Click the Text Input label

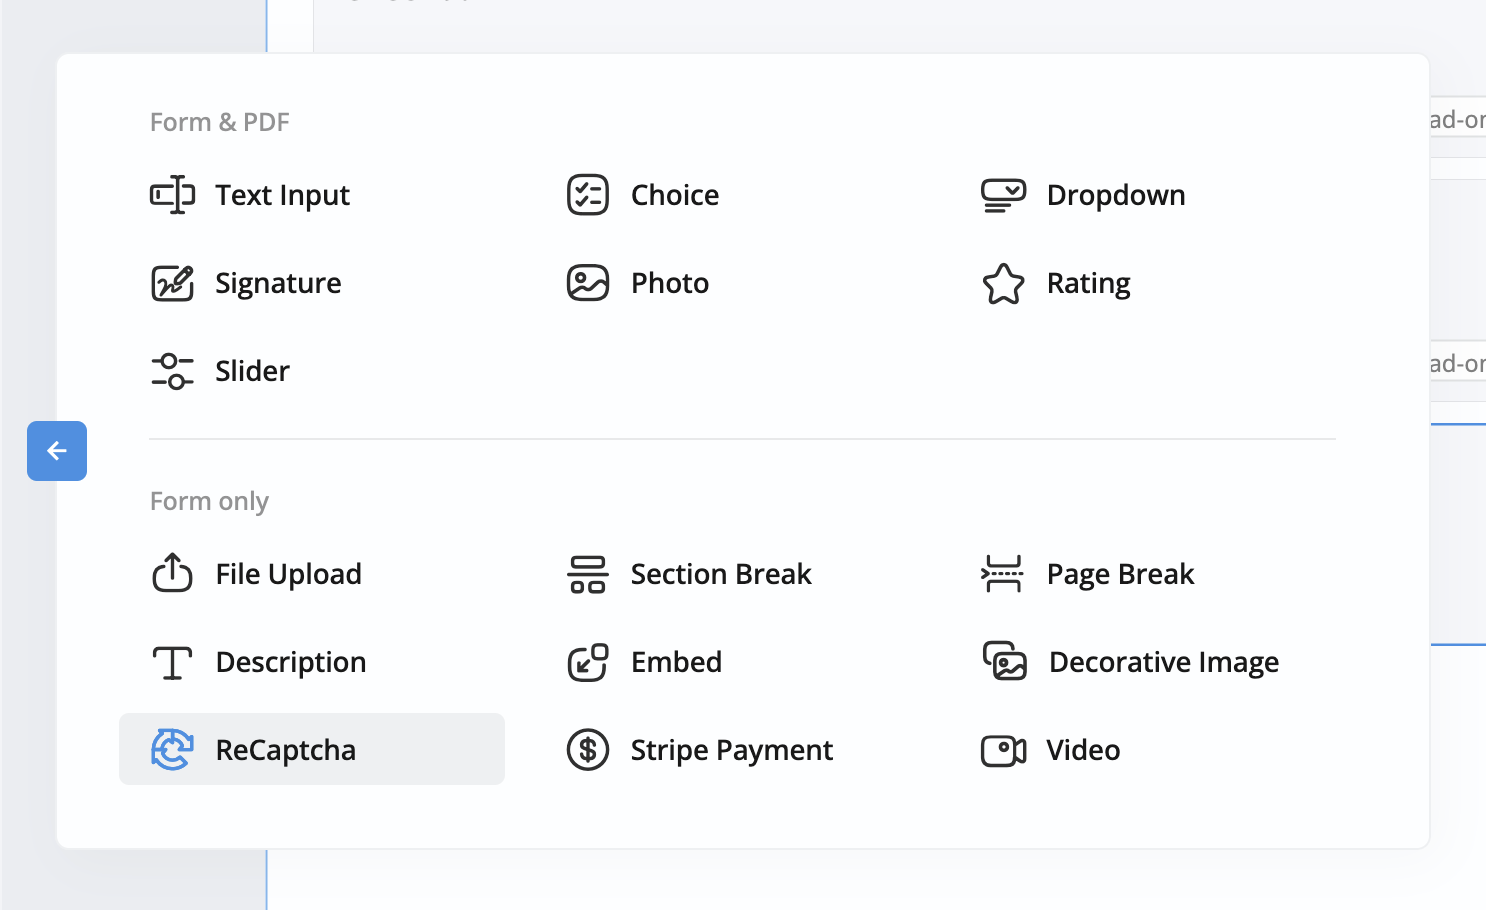tap(282, 195)
